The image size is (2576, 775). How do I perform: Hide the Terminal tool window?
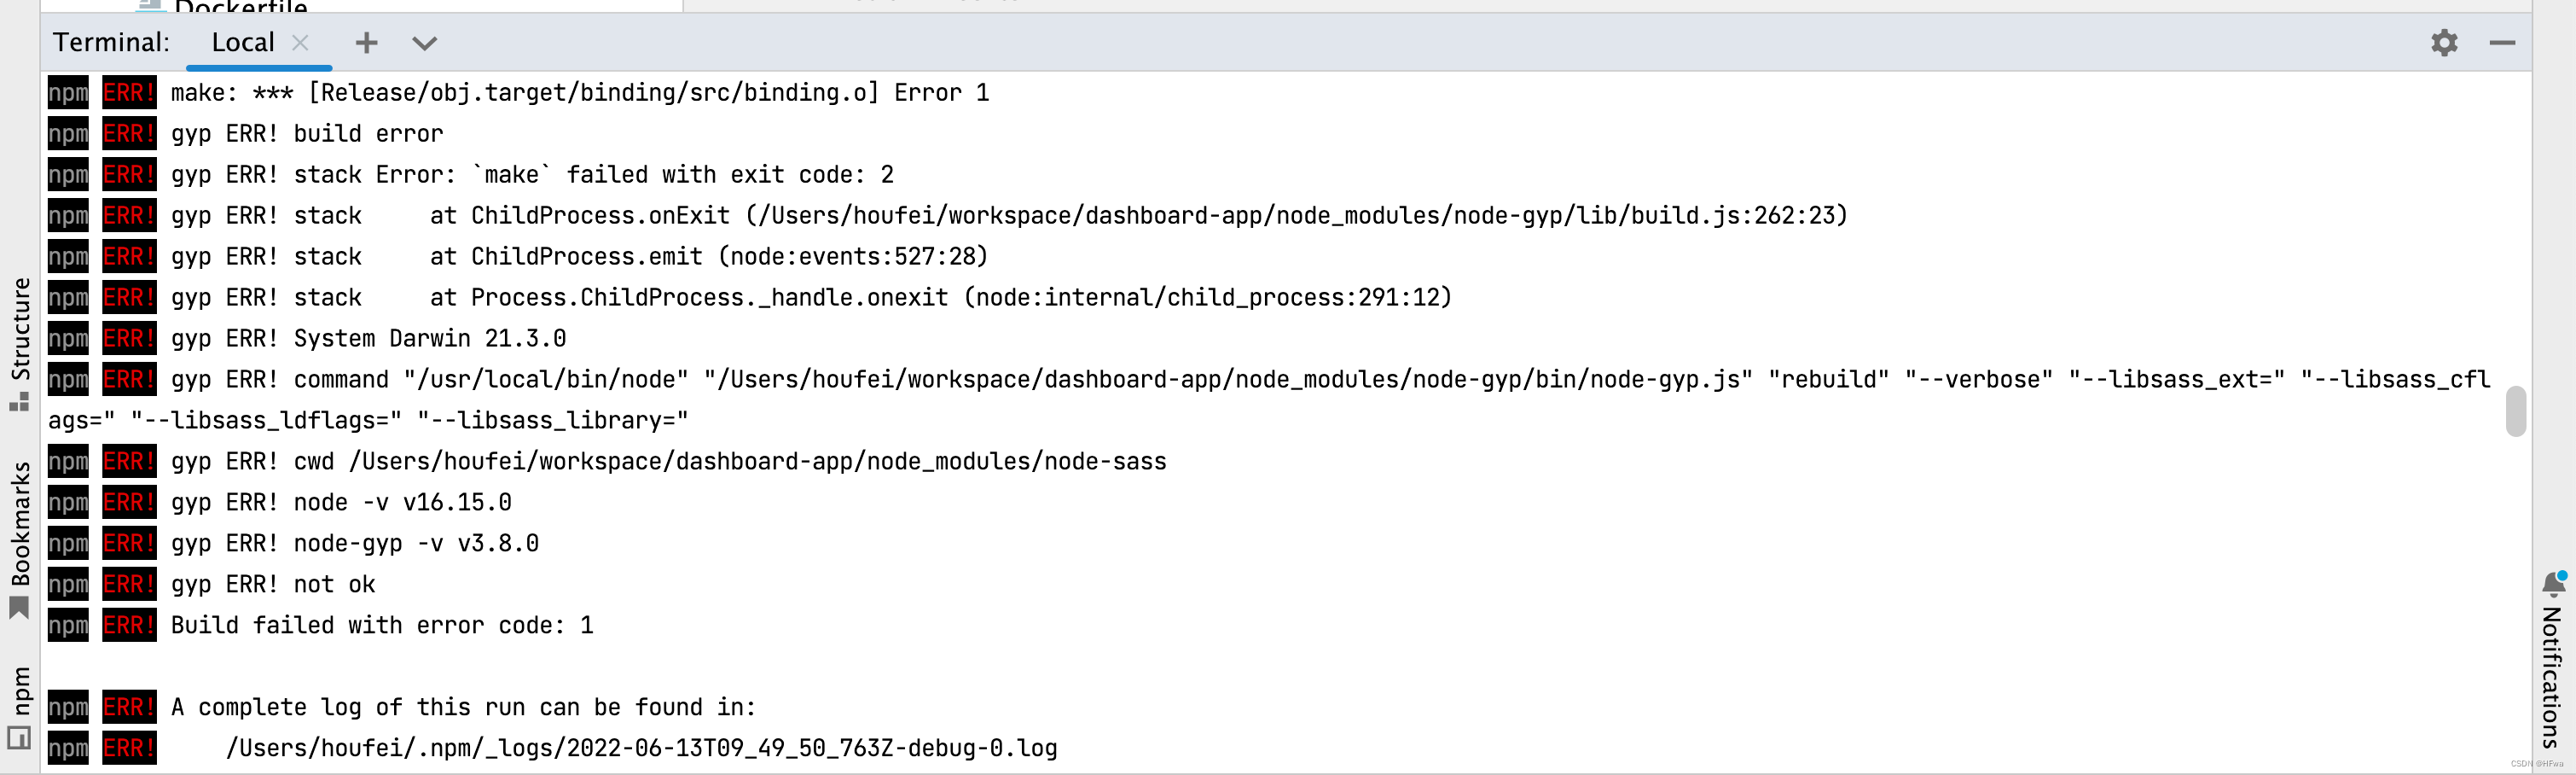2502,43
